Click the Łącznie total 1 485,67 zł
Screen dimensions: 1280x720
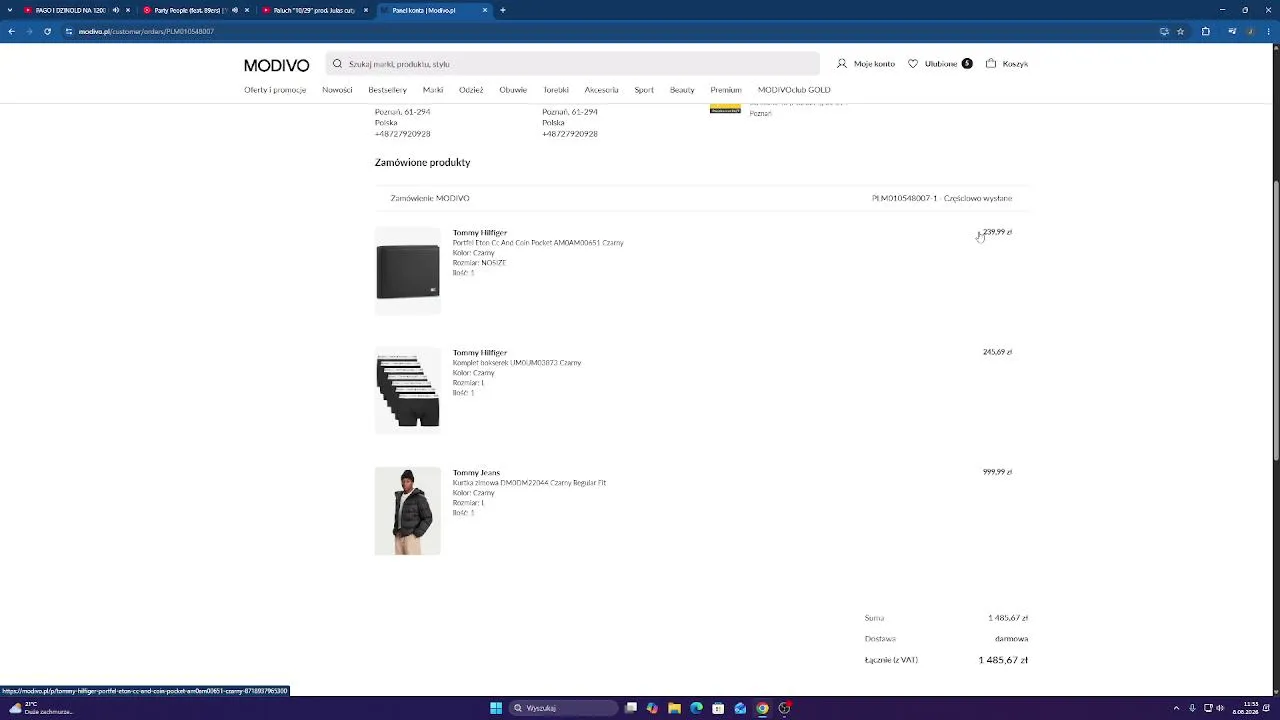coord(1003,660)
